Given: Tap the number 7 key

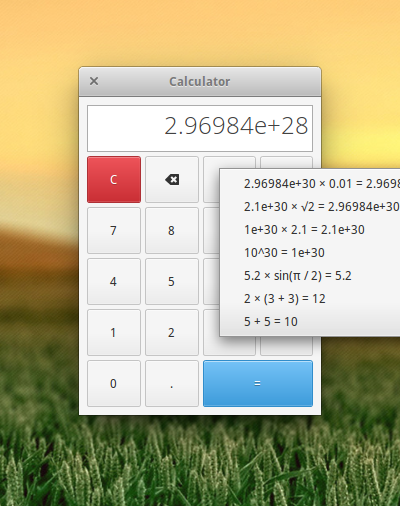Looking at the screenshot, I should pos(114,230).
